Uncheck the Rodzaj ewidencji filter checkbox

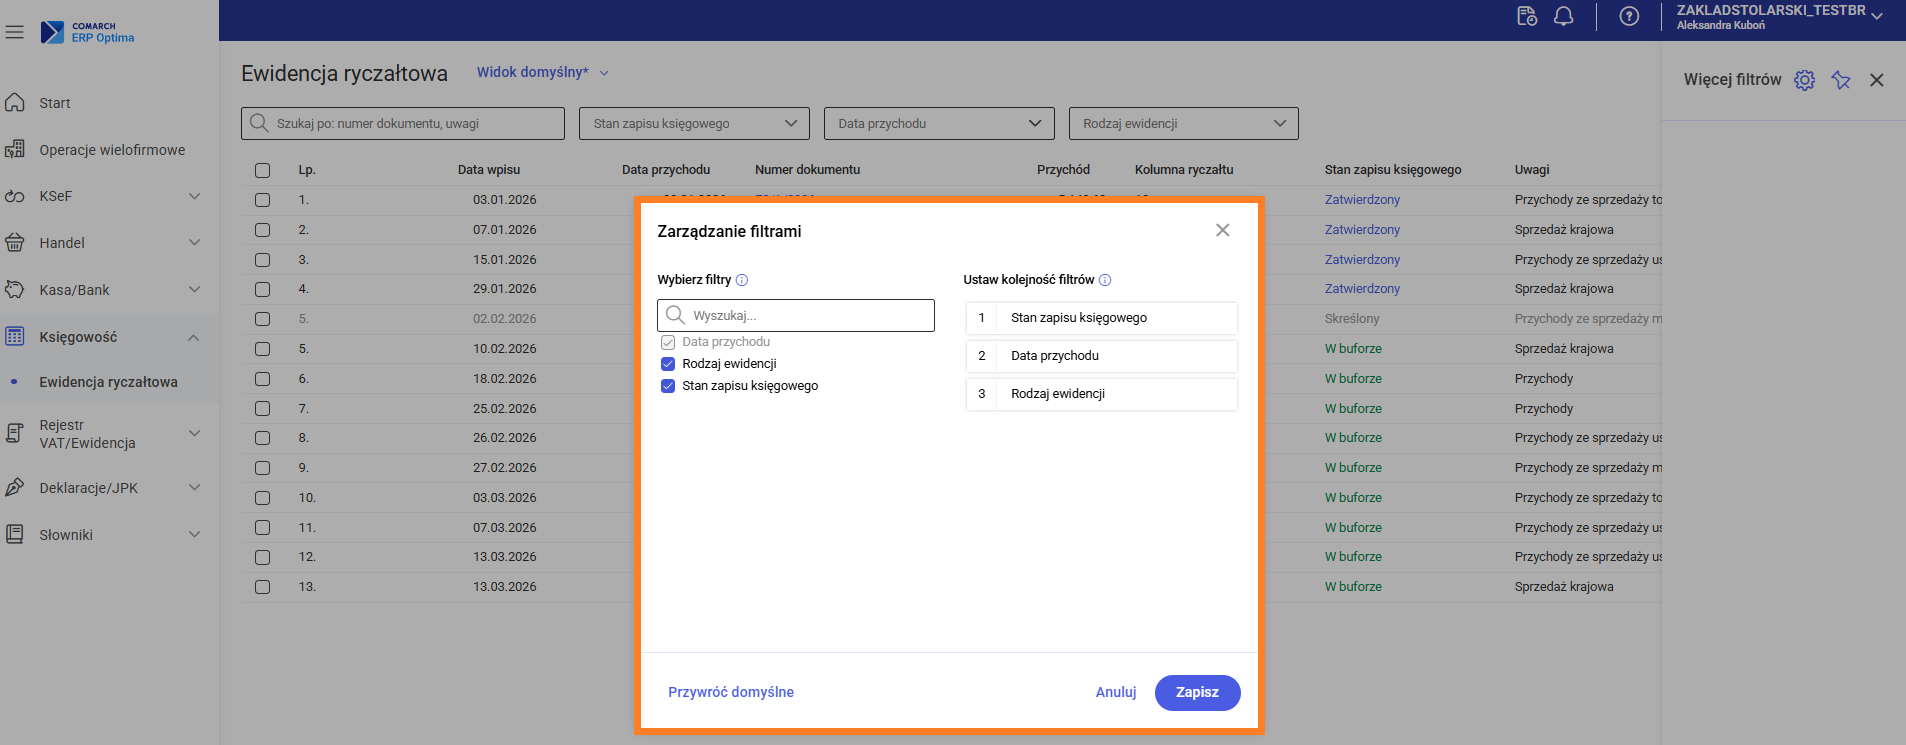[x=668, y=364]
